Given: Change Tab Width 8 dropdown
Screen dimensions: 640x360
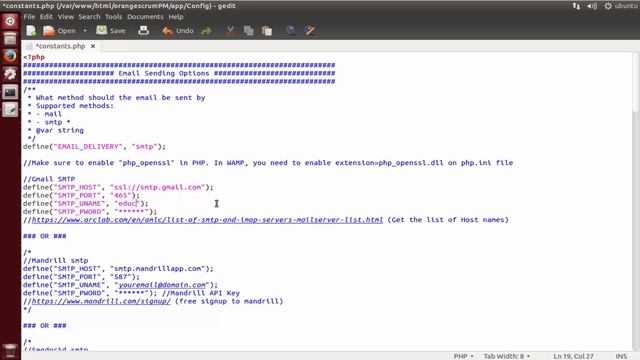Looking at the screenshot, I should coord(507,356).
